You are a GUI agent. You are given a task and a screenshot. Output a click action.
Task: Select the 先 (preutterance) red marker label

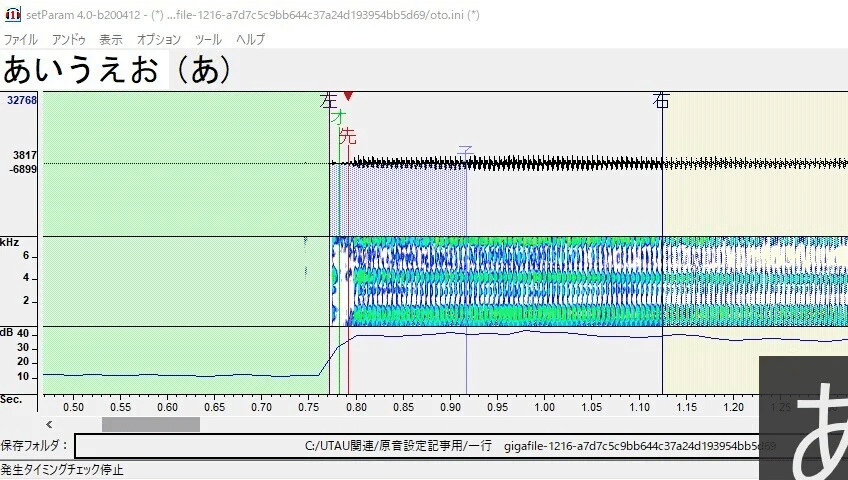point(348,136)
